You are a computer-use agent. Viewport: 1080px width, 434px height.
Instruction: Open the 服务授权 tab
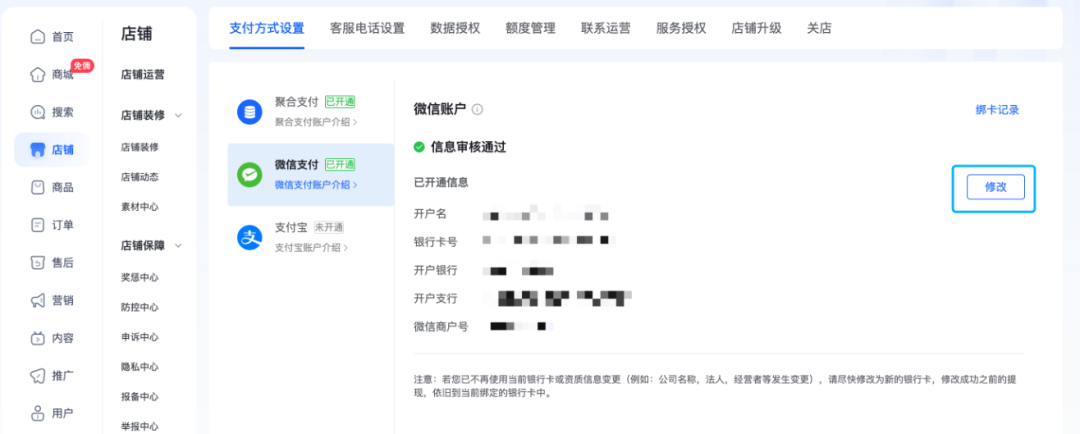coord(681,28)
